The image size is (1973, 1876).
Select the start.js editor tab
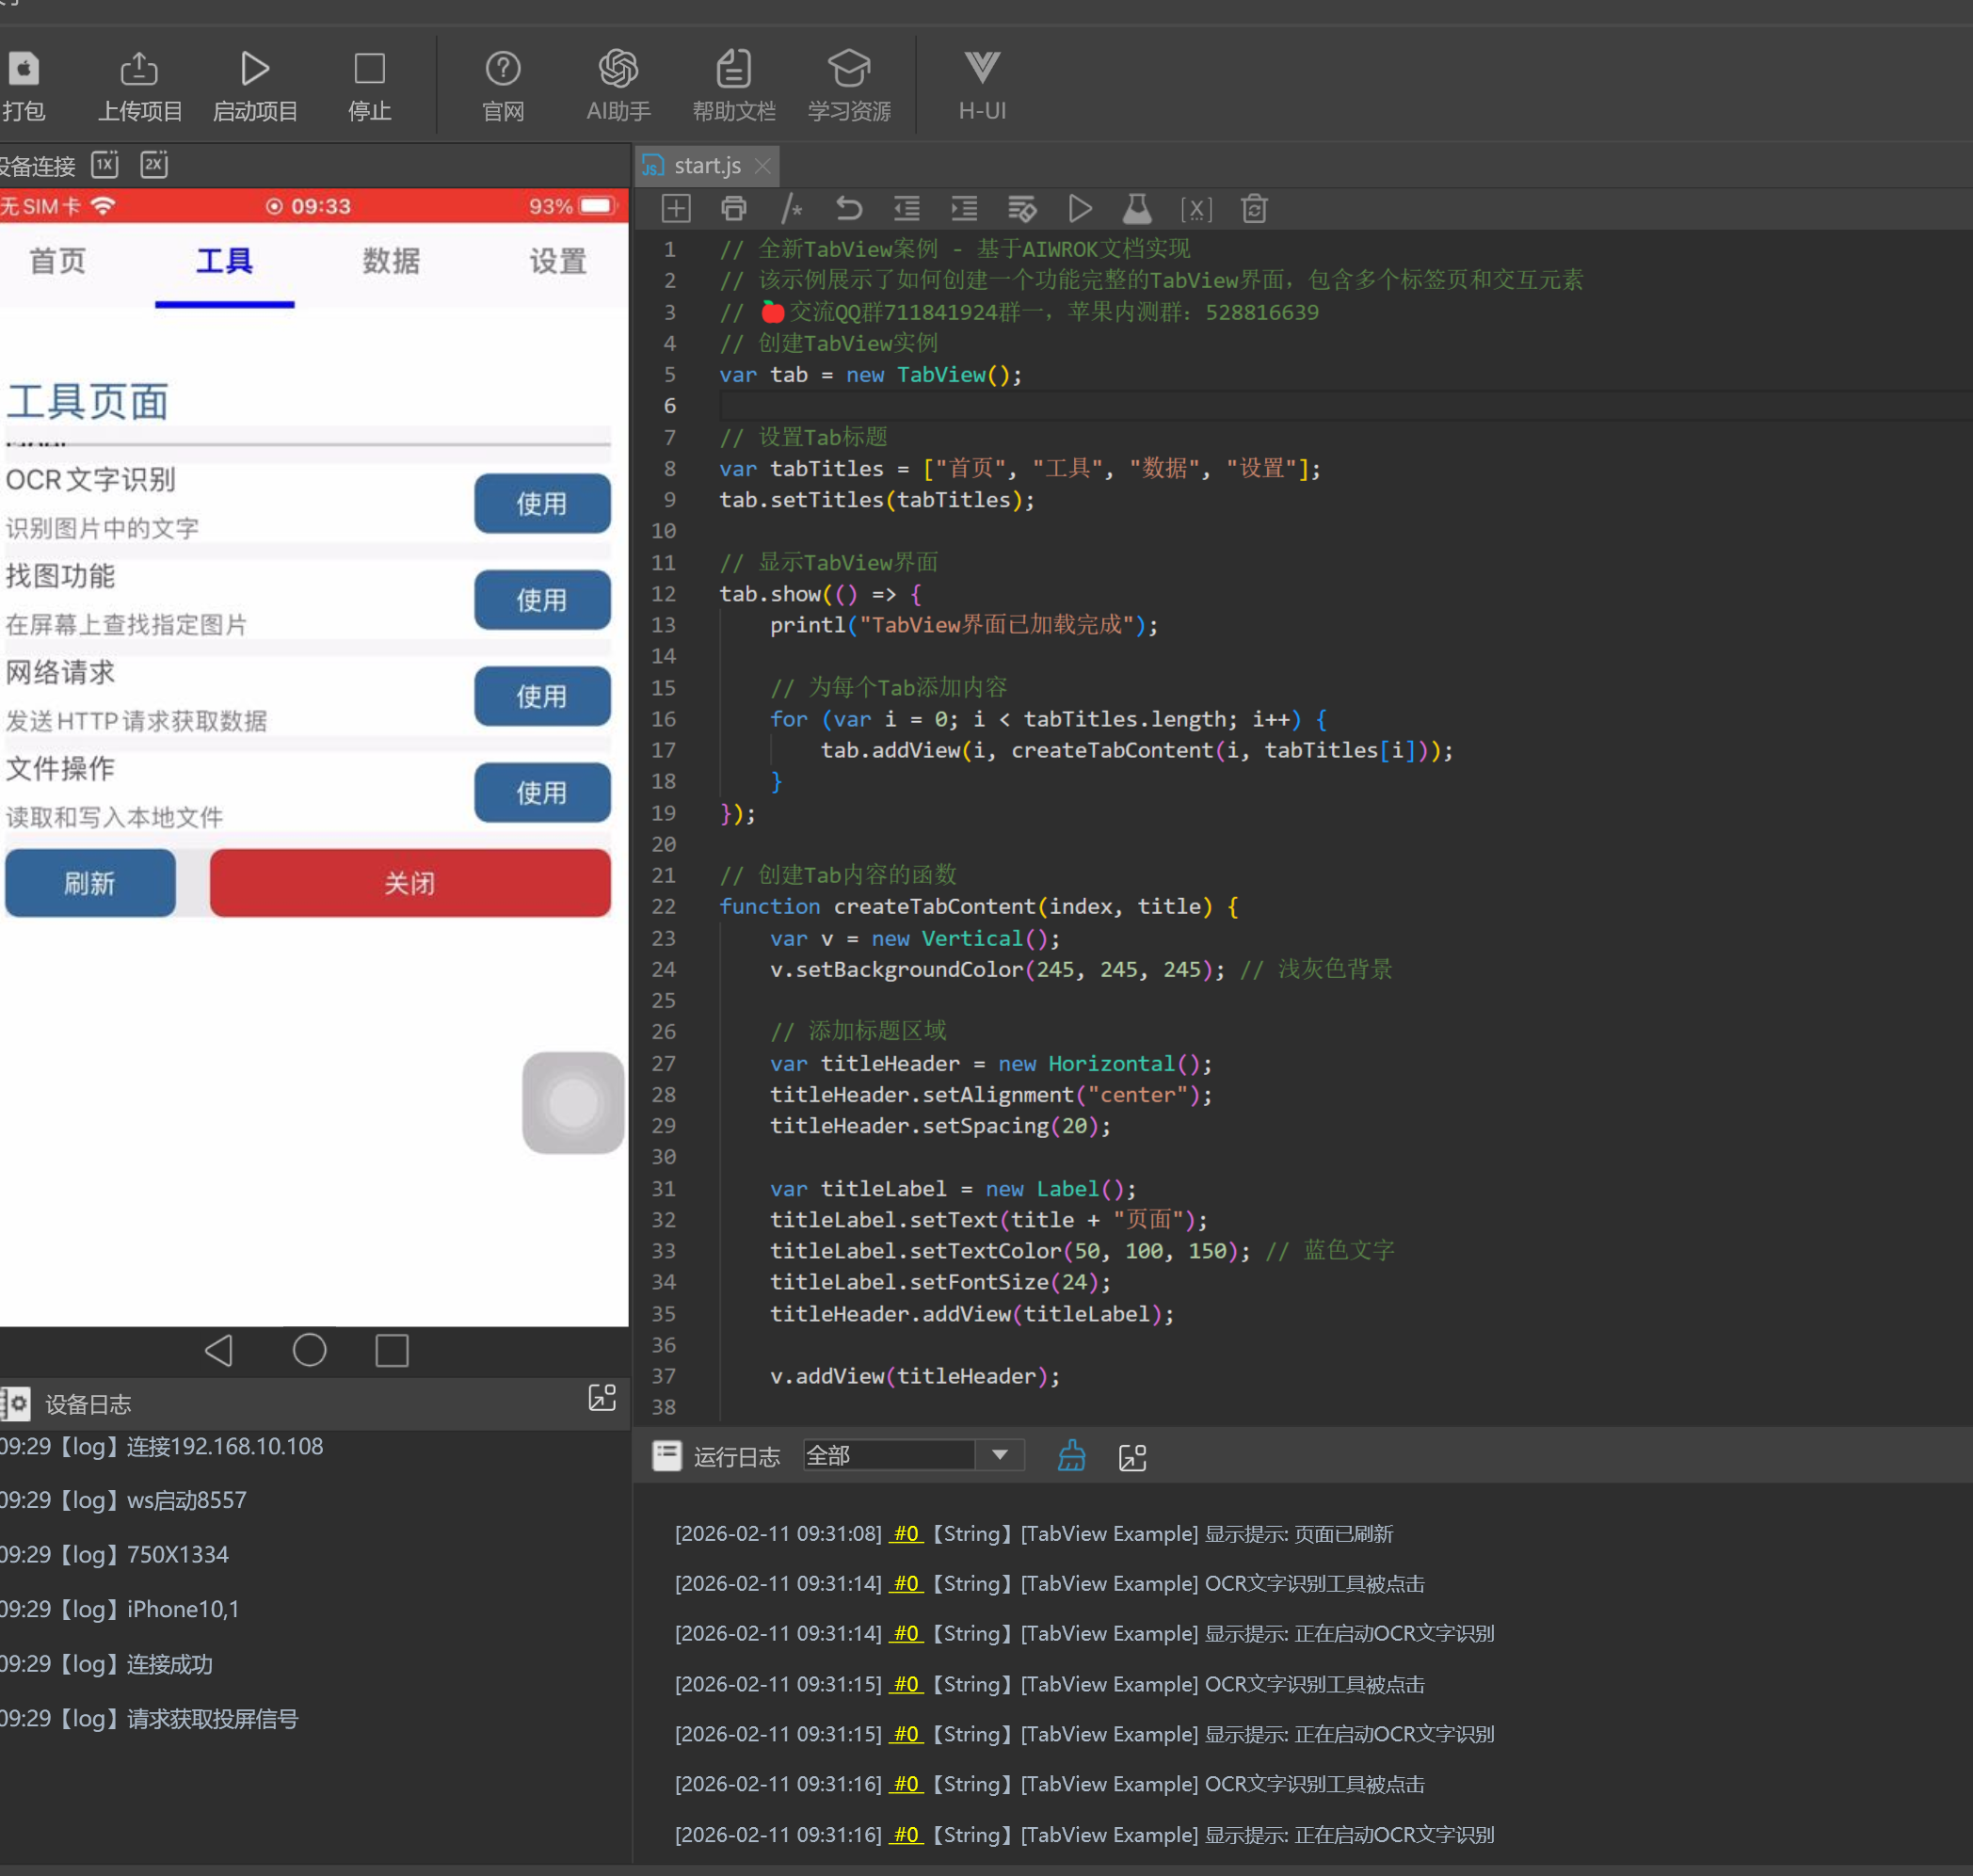[x=705, y=166]
